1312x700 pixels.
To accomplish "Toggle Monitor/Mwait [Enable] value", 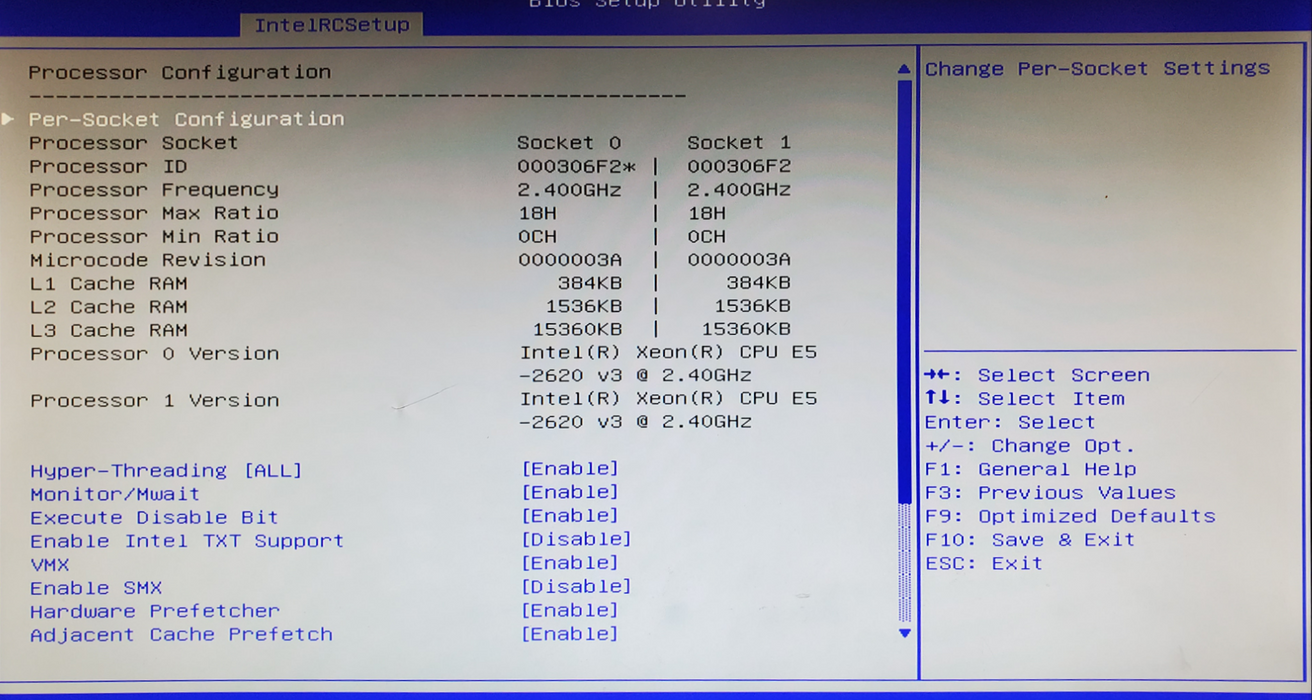I will (x=570, y=492).
